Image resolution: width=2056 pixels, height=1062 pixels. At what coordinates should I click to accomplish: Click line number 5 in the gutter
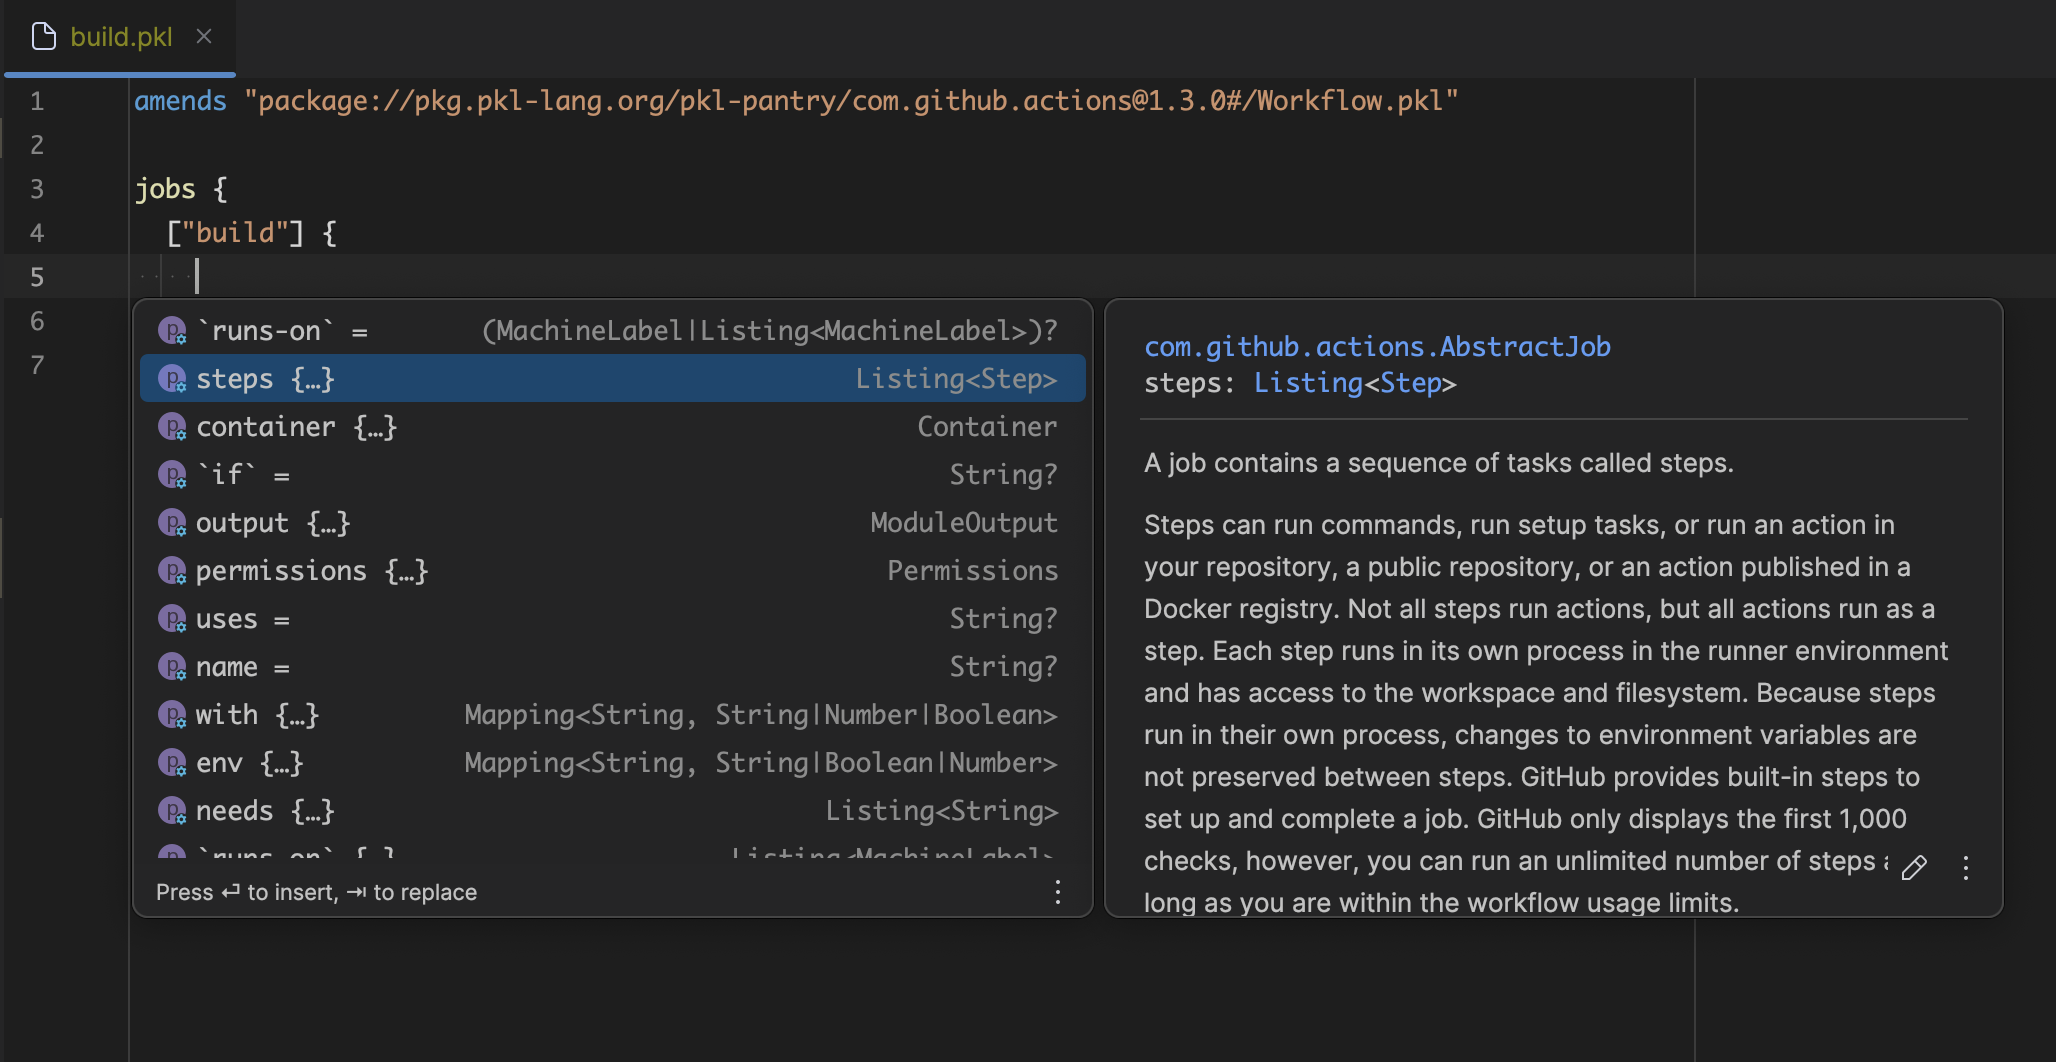pyautogui.click(x=37, y=276)
